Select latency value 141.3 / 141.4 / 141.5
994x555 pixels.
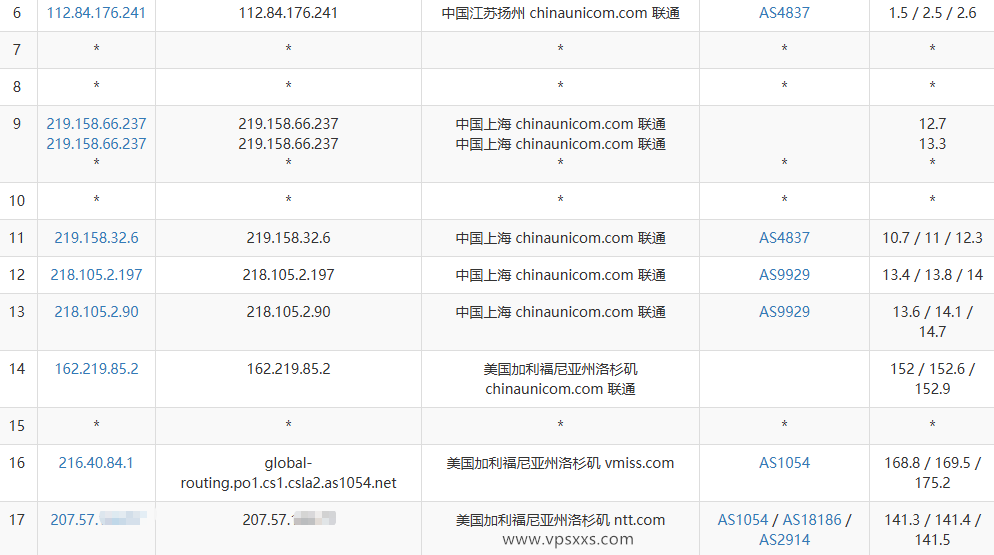932,530
